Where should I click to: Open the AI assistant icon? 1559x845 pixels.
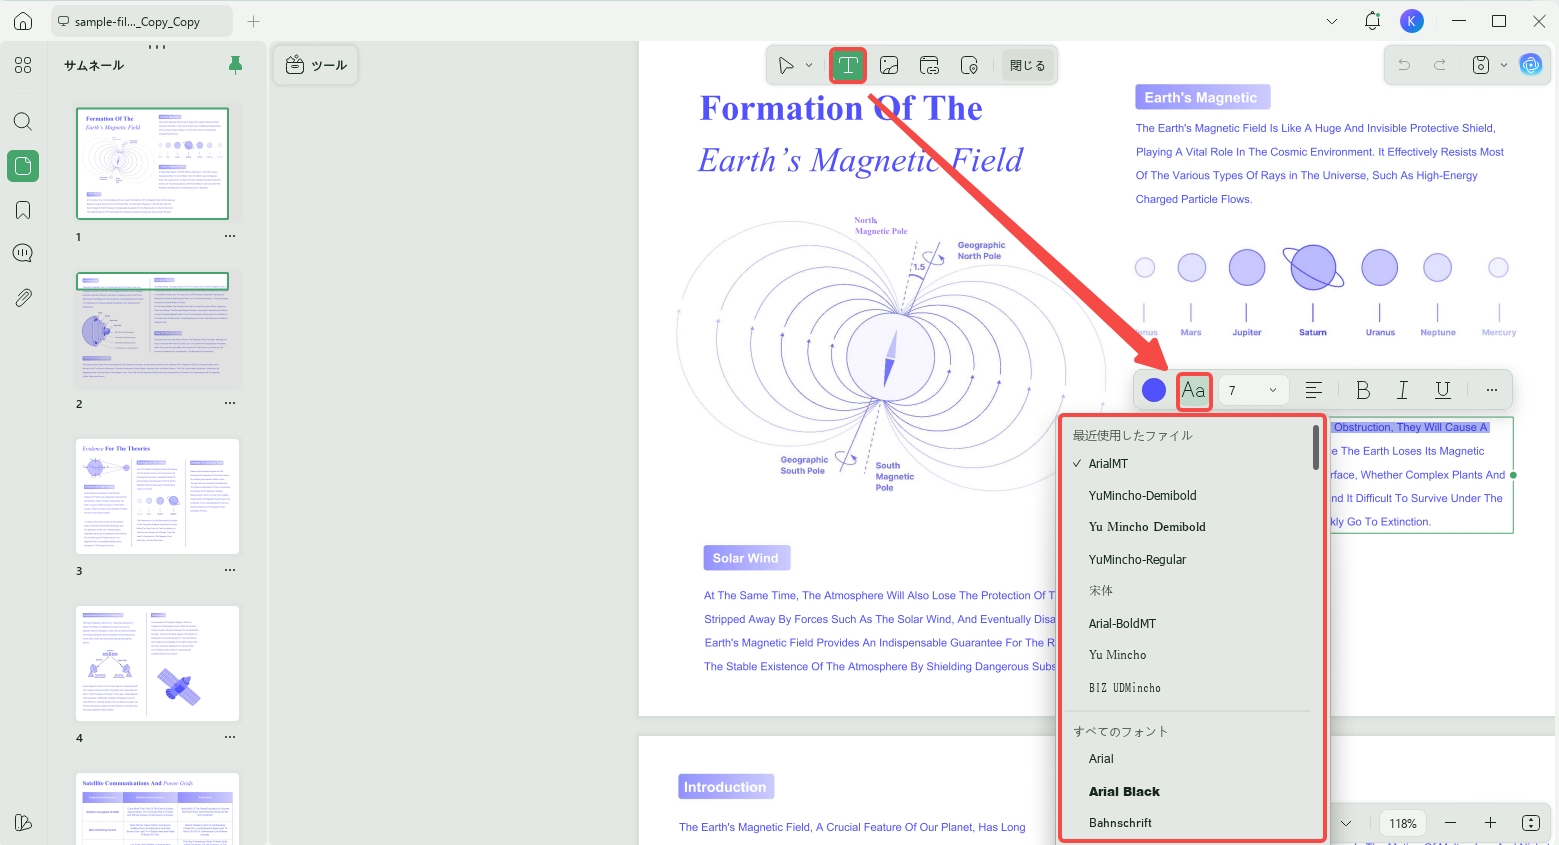pos(1531,65)
